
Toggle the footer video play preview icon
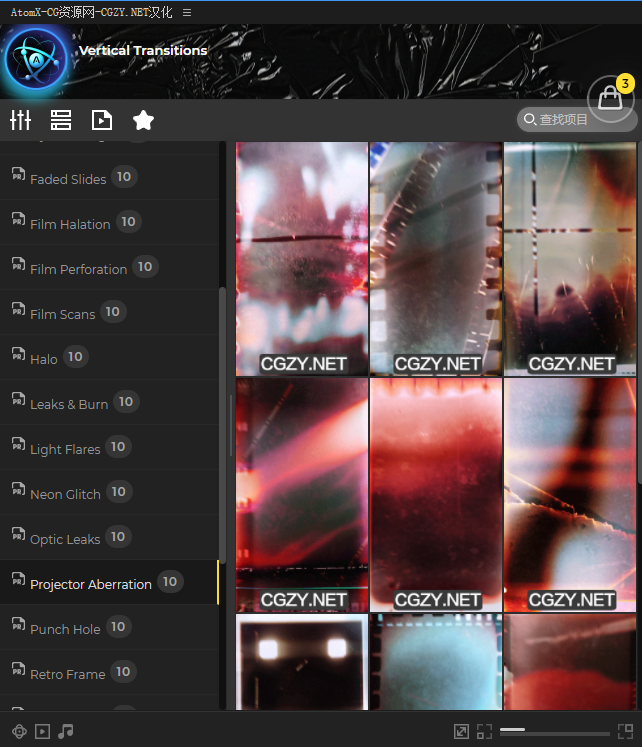click(x=42, y=731)
